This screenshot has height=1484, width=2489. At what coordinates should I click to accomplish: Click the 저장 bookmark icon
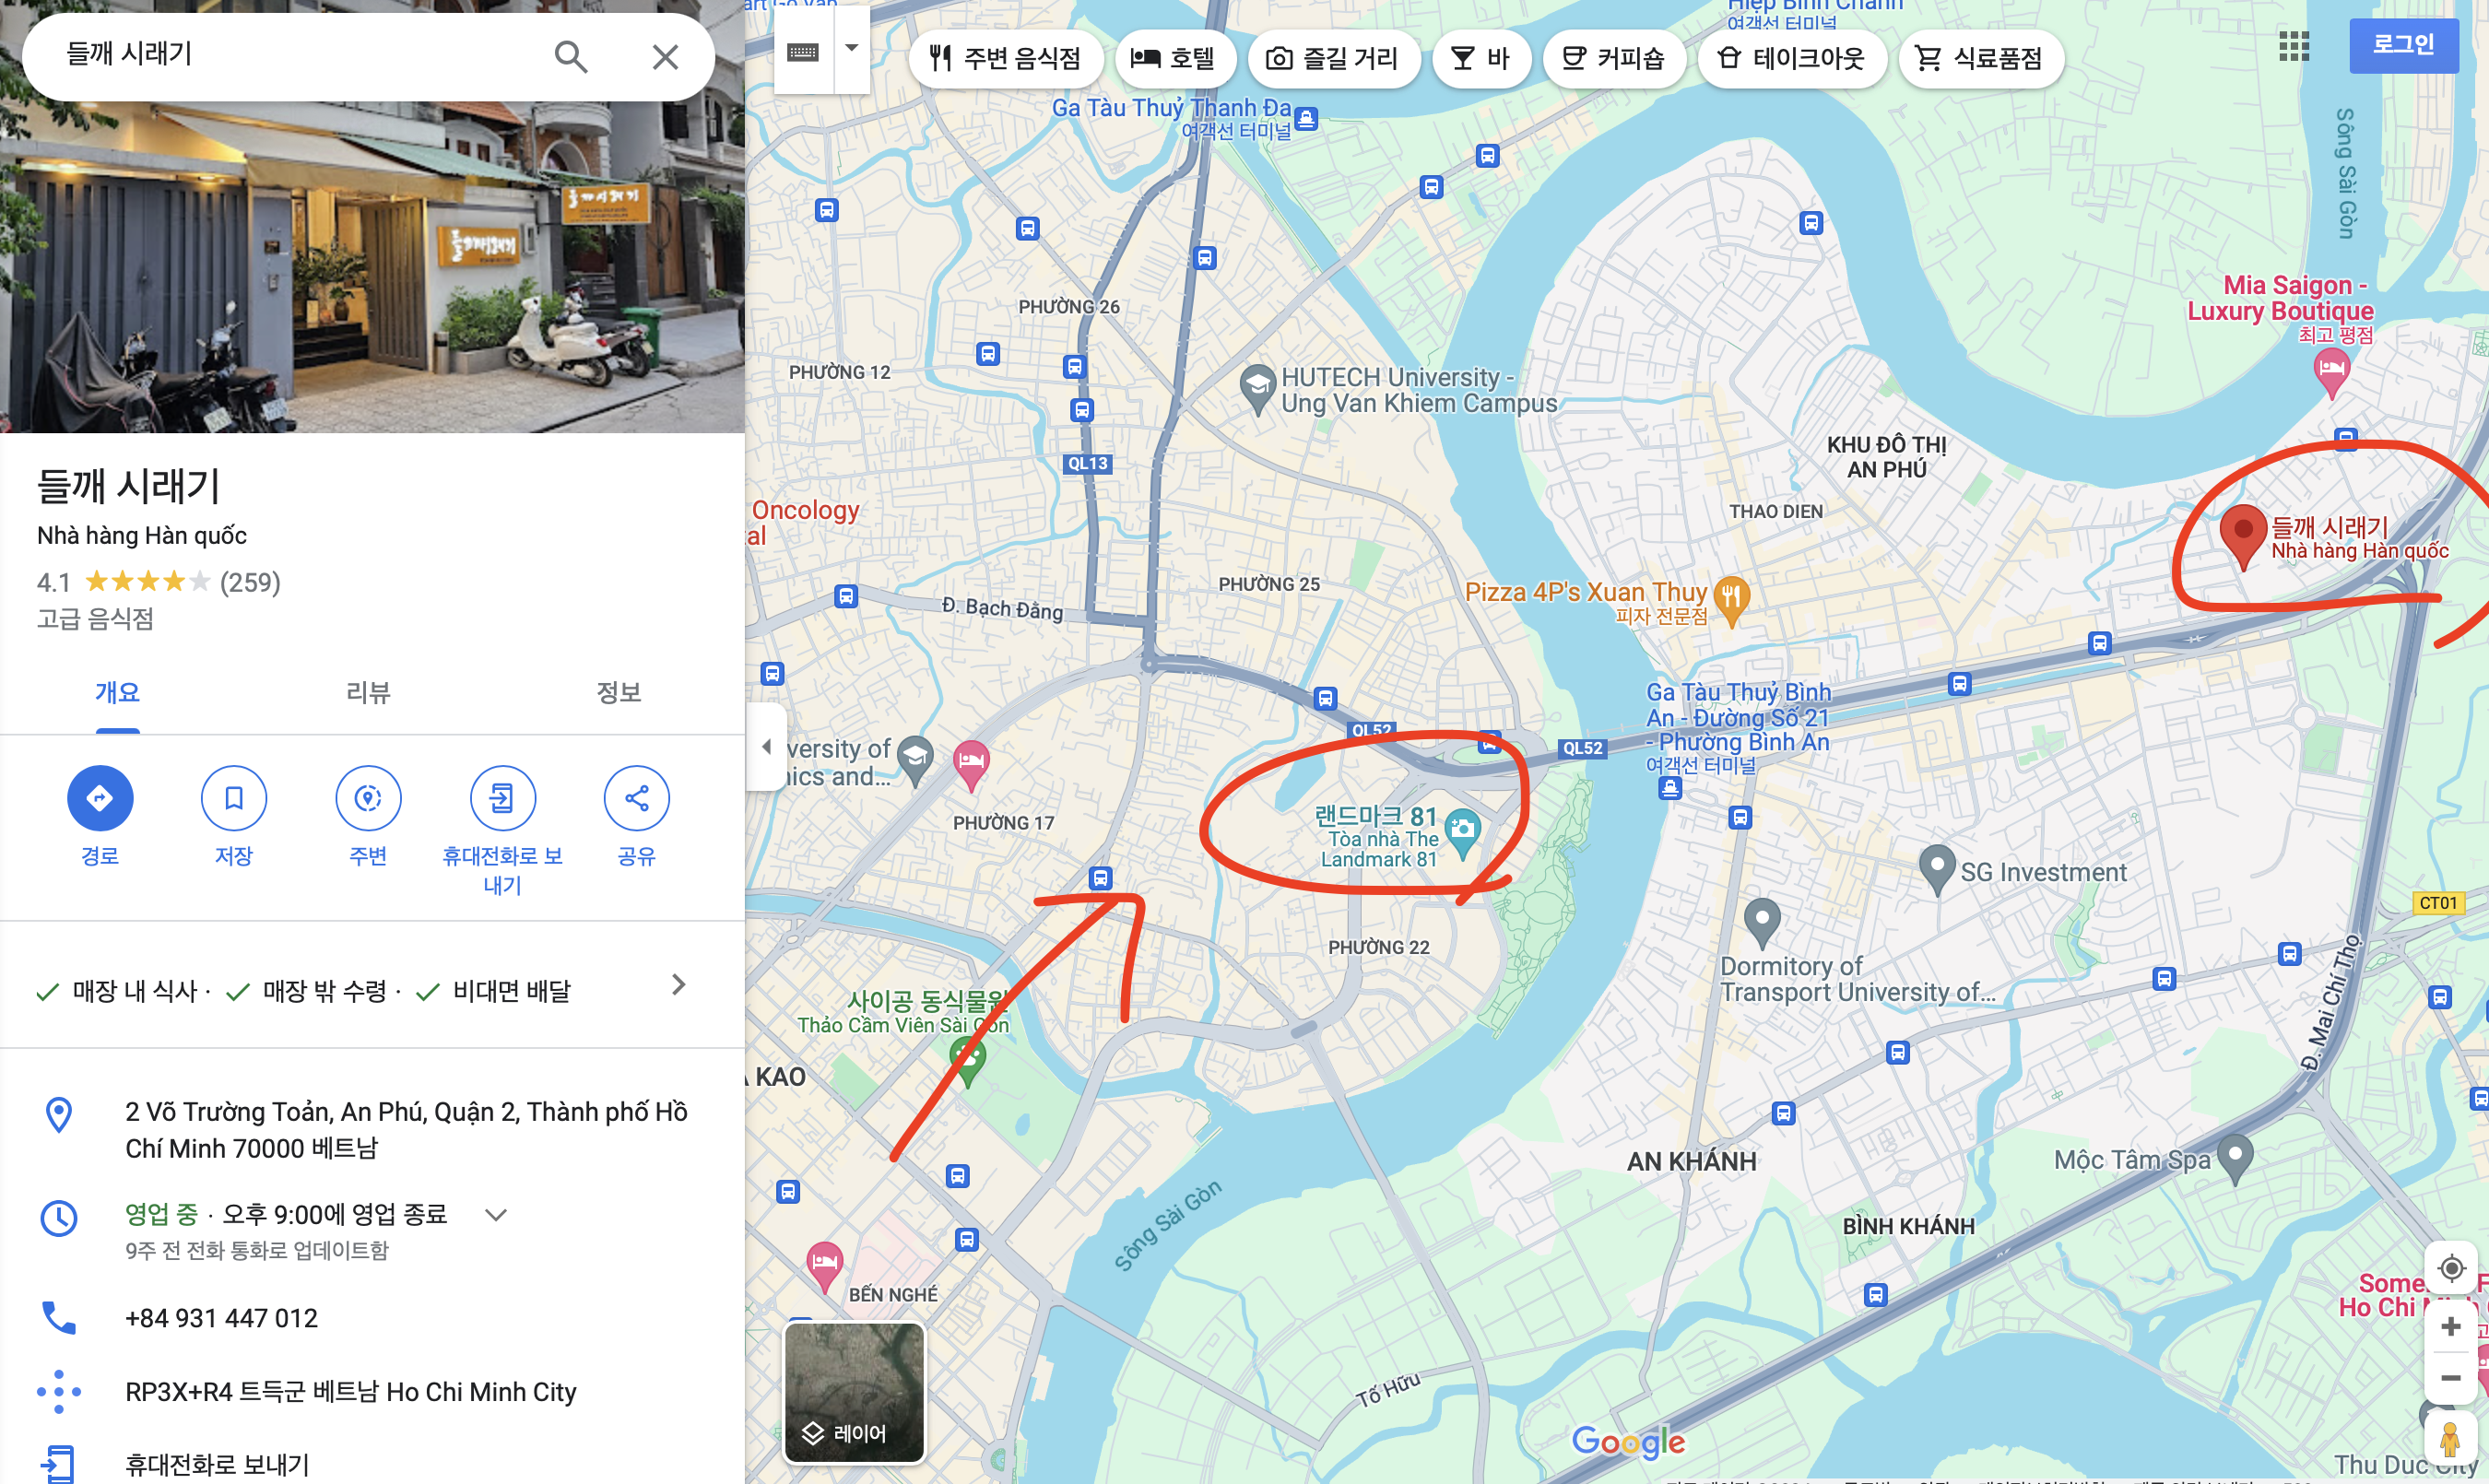coord(233,798)
